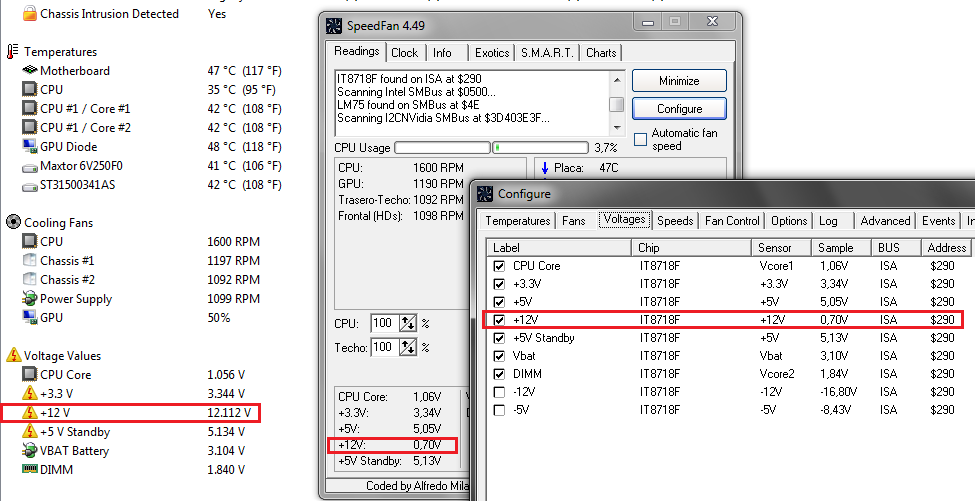Uncheck the +5V Standby checkbox
The height and width of the screenshot is (501, 975).
pyautogui.click(x=499, y=338)
